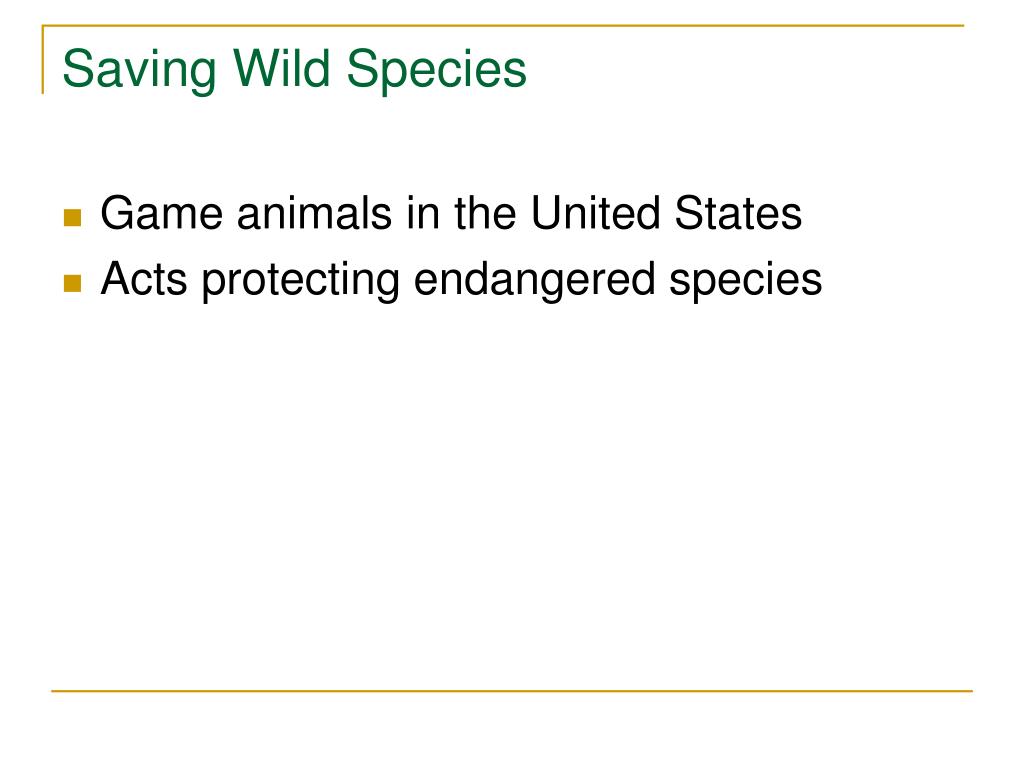Click the gold horizontal line above title
Image resolution: width=1024 pixels, height=768 pixels.
tap(503, 25)
